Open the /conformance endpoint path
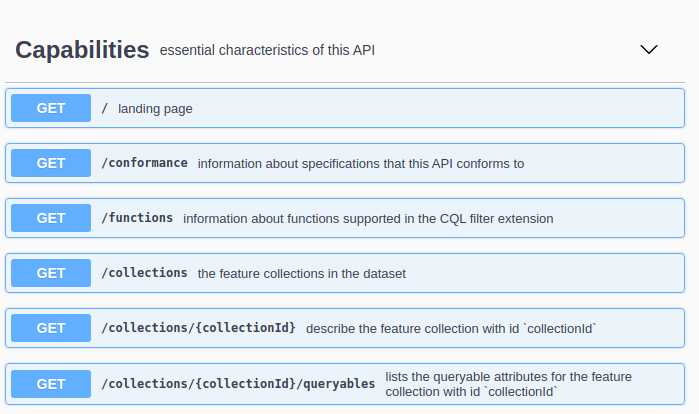Image resolution: width=699 pixels, height=414 pixels. pyautogui.click(x=144, y=163)
